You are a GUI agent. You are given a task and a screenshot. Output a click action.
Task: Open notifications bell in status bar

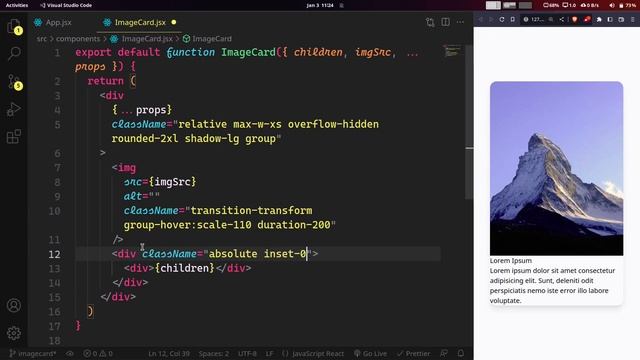coord(460,353)
